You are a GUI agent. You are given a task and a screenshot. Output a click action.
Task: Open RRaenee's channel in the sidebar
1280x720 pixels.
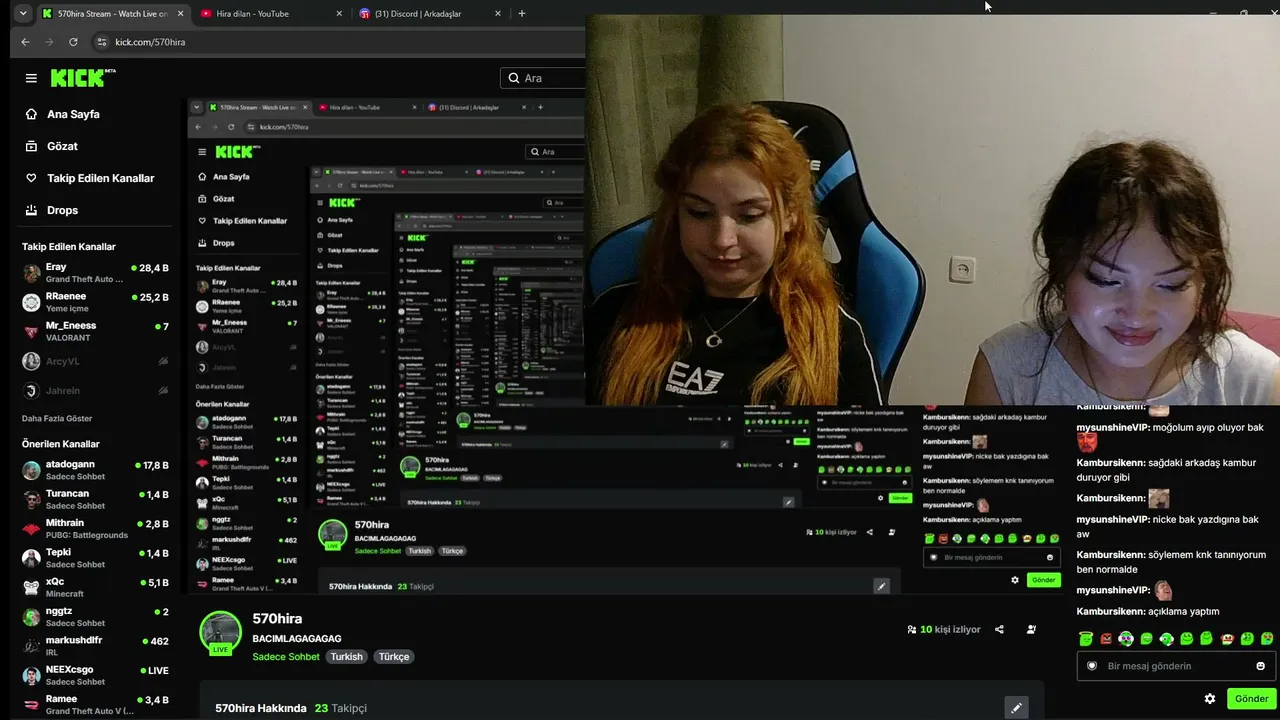96,302
